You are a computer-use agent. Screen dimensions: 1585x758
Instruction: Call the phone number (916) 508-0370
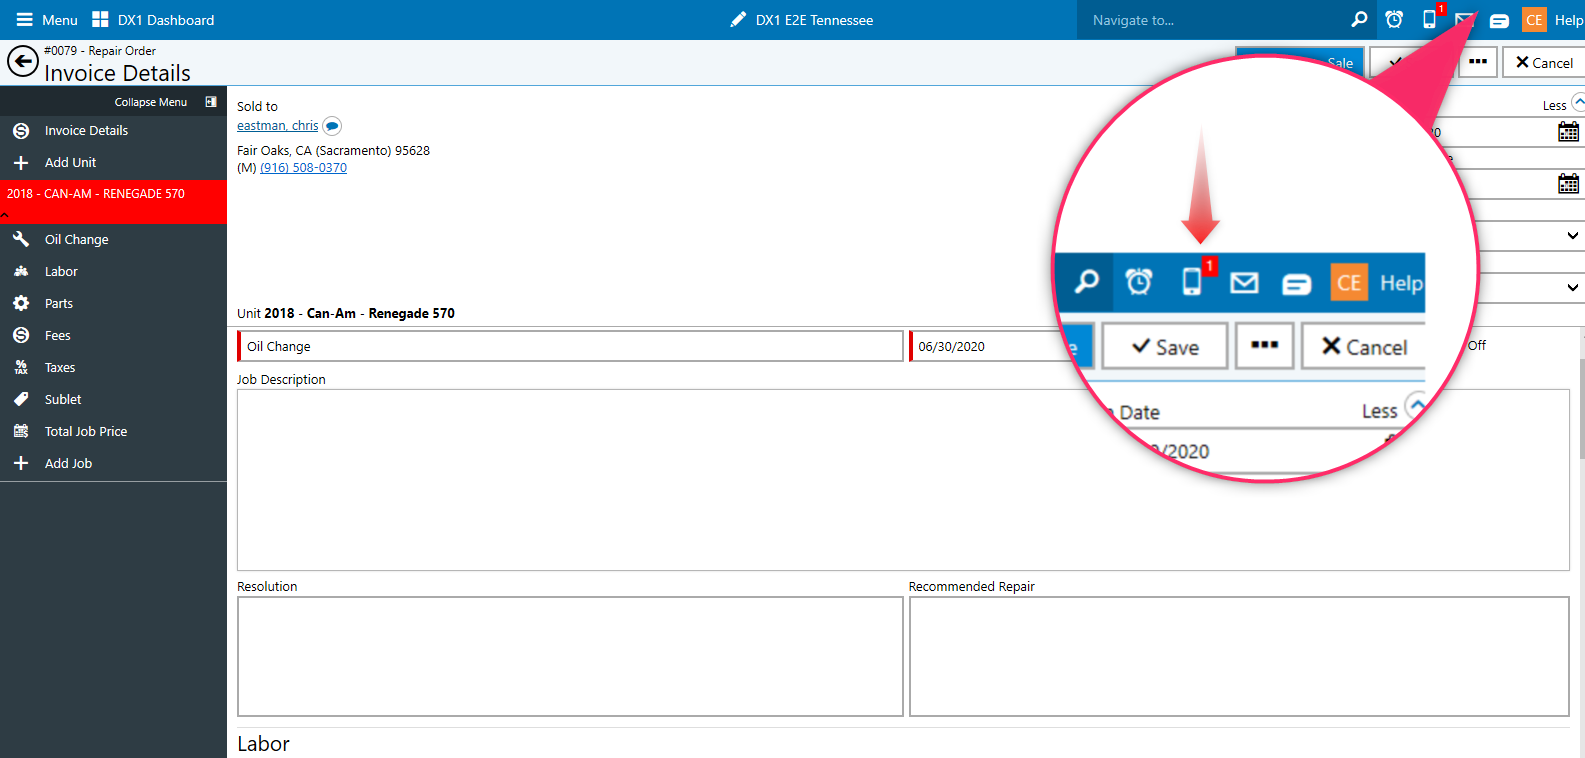303,168
